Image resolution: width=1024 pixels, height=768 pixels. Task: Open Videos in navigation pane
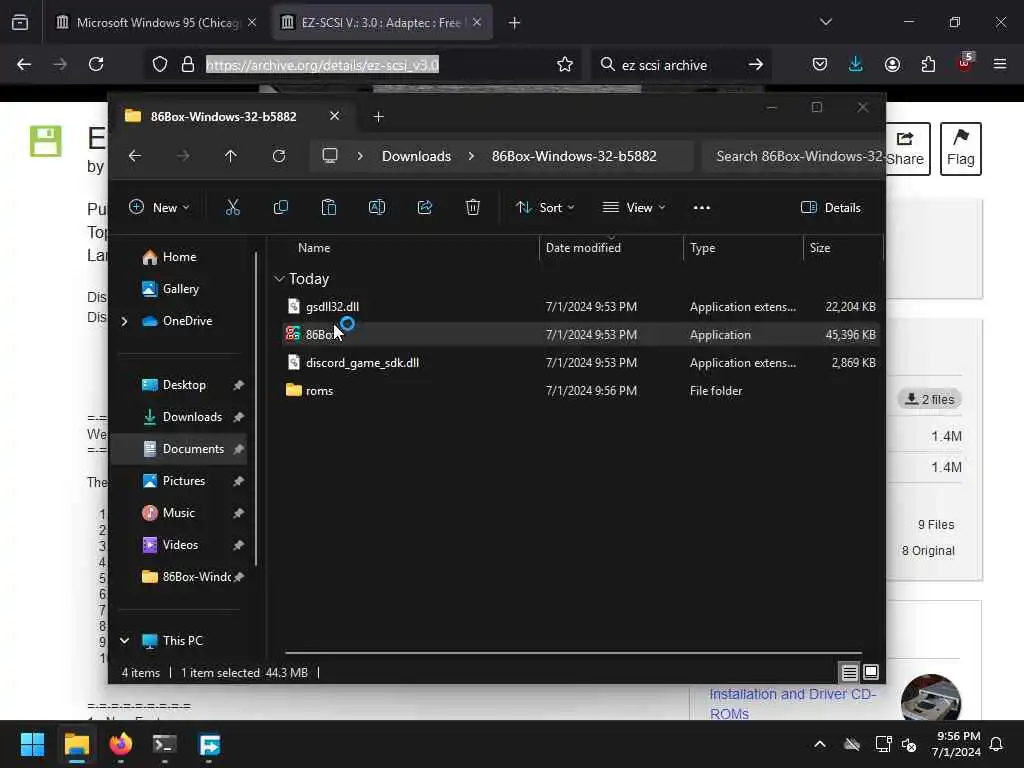pos(180,545)
